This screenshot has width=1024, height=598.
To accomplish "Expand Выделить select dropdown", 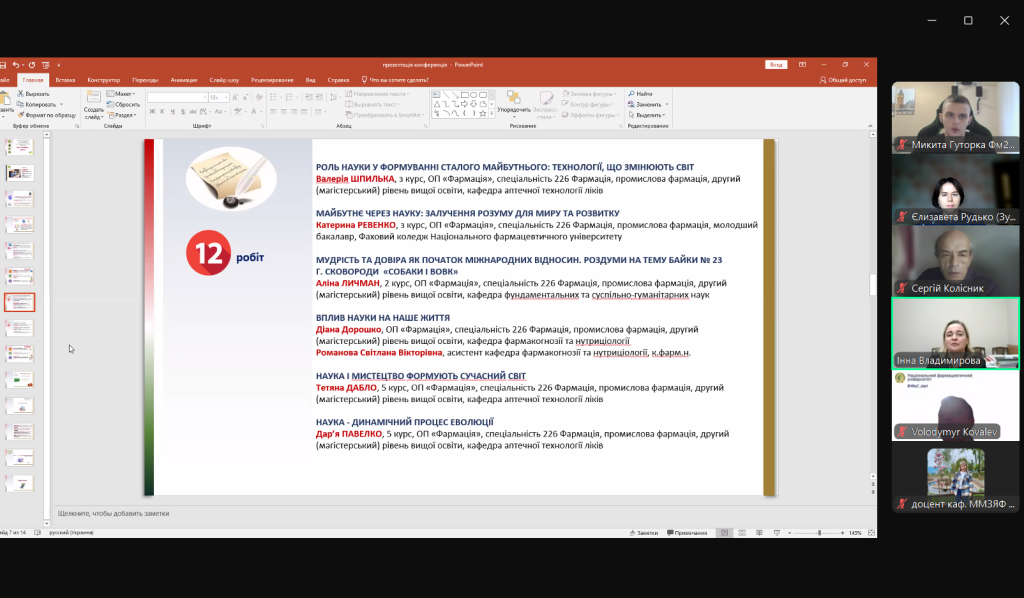I will click(647, 115).
